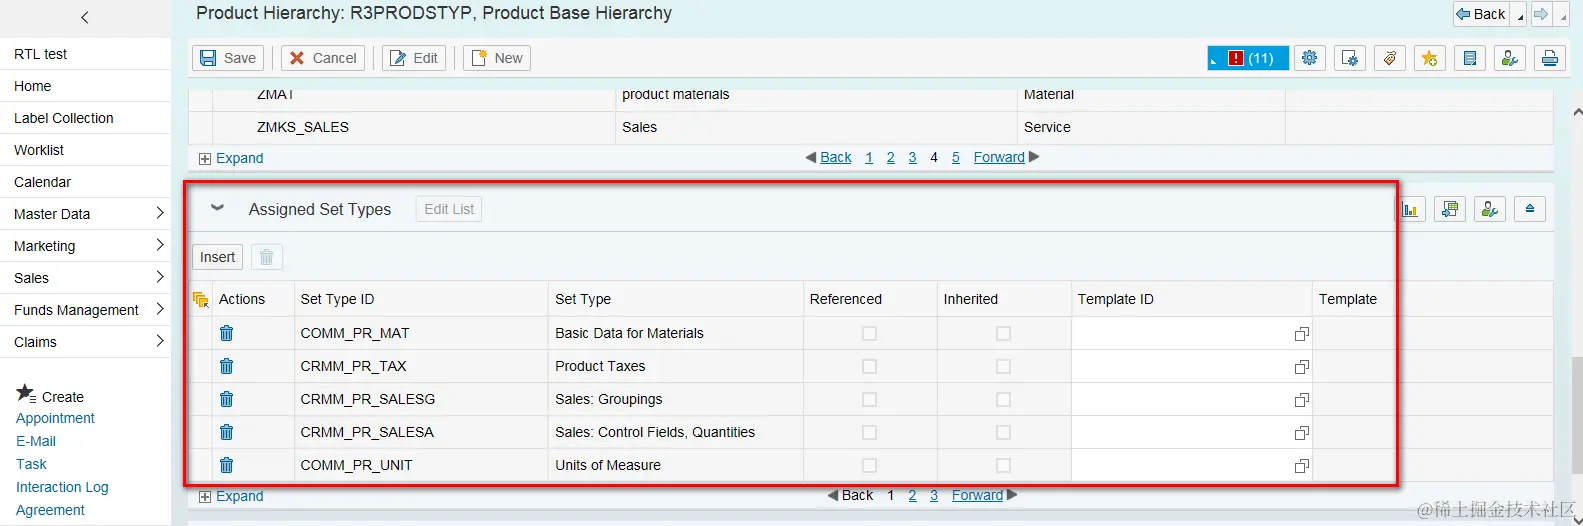
Task: Save the product hierarchy
Action: pyautogui.click(x=228, y=58)
